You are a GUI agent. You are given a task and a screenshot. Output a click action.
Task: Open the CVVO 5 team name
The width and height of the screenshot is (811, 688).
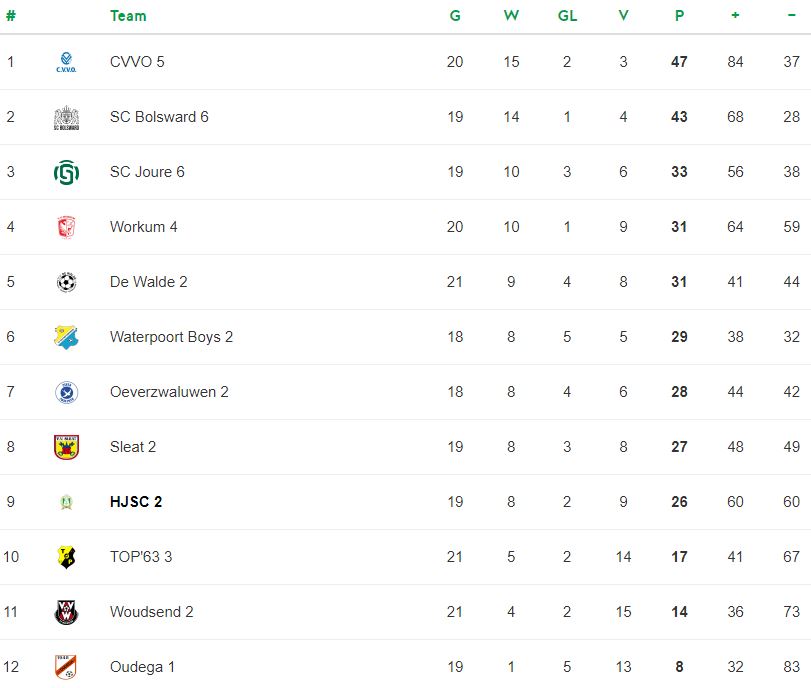137,62
